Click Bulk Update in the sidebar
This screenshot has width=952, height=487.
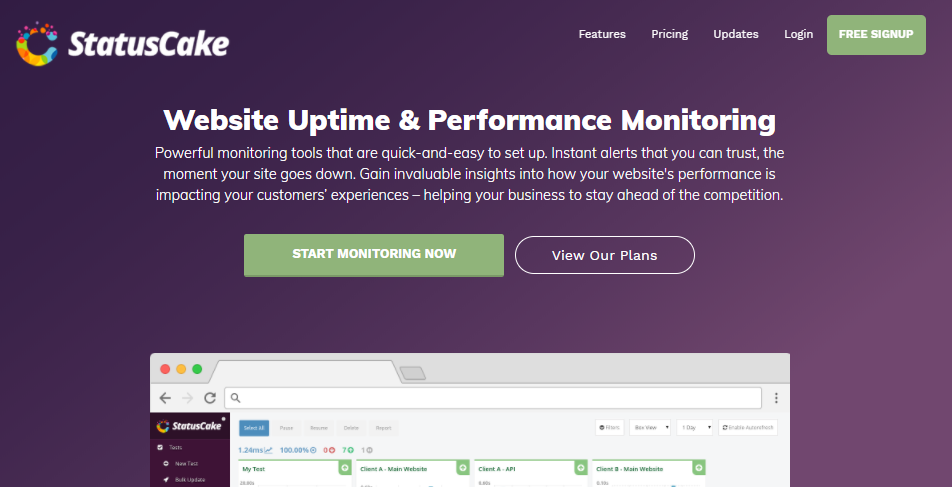coord(184,480)
